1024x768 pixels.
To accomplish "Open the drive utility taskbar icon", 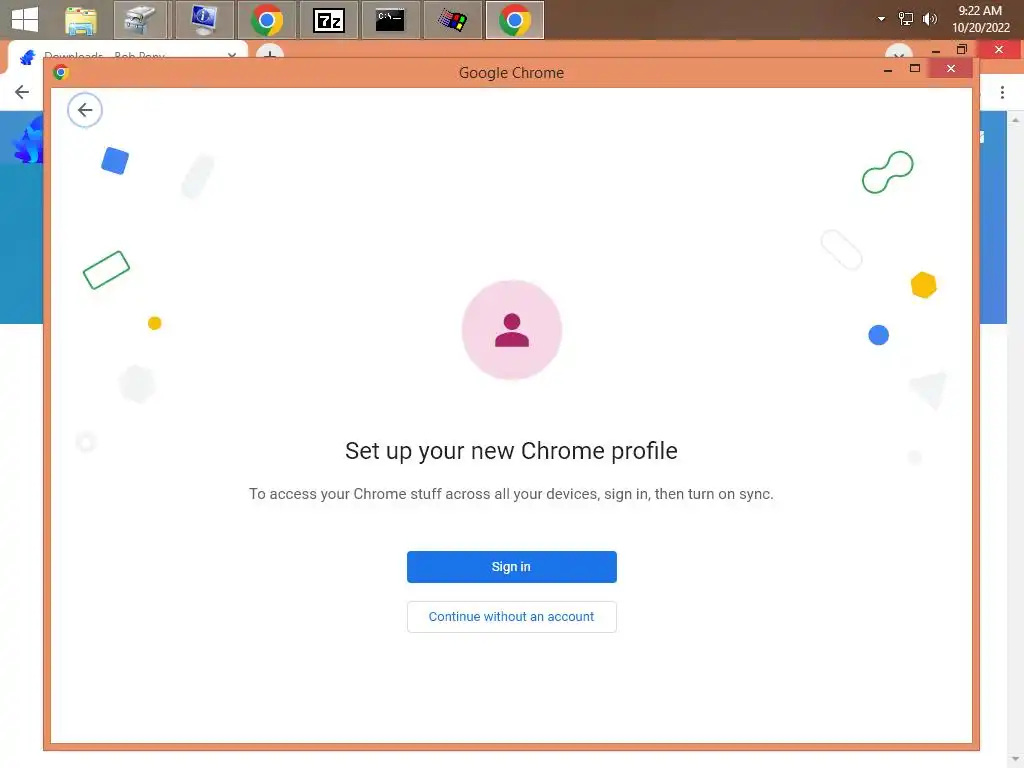I will (140, 20).
